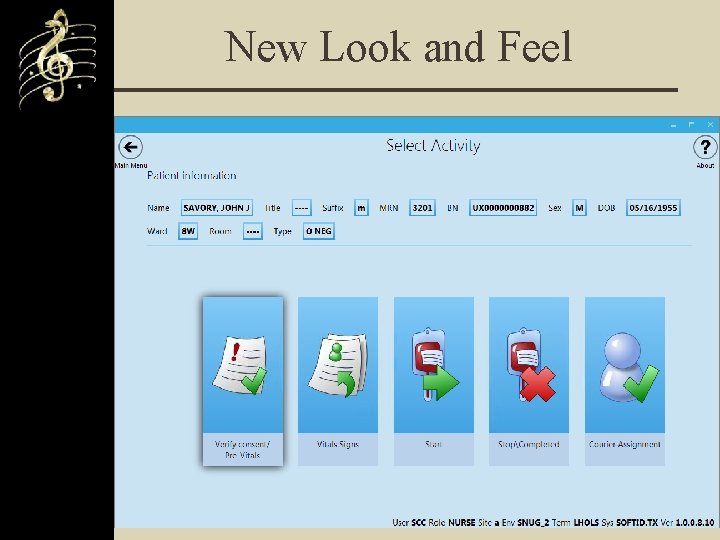The width and height of the screenshot is (720, 540).
Task: Click the Title field
Action: [301, 208]
